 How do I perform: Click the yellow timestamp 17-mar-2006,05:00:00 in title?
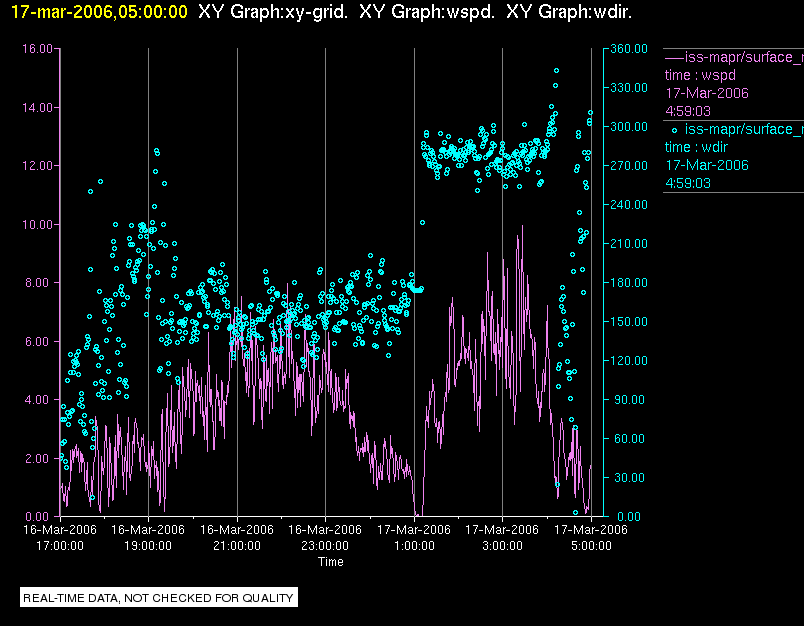pos(94,12)
